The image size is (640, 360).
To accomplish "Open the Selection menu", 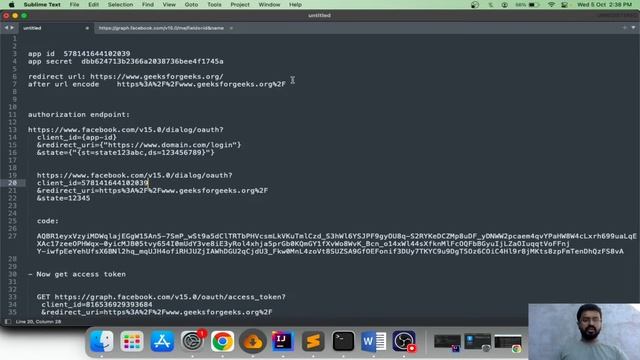I will coord(120,4).
